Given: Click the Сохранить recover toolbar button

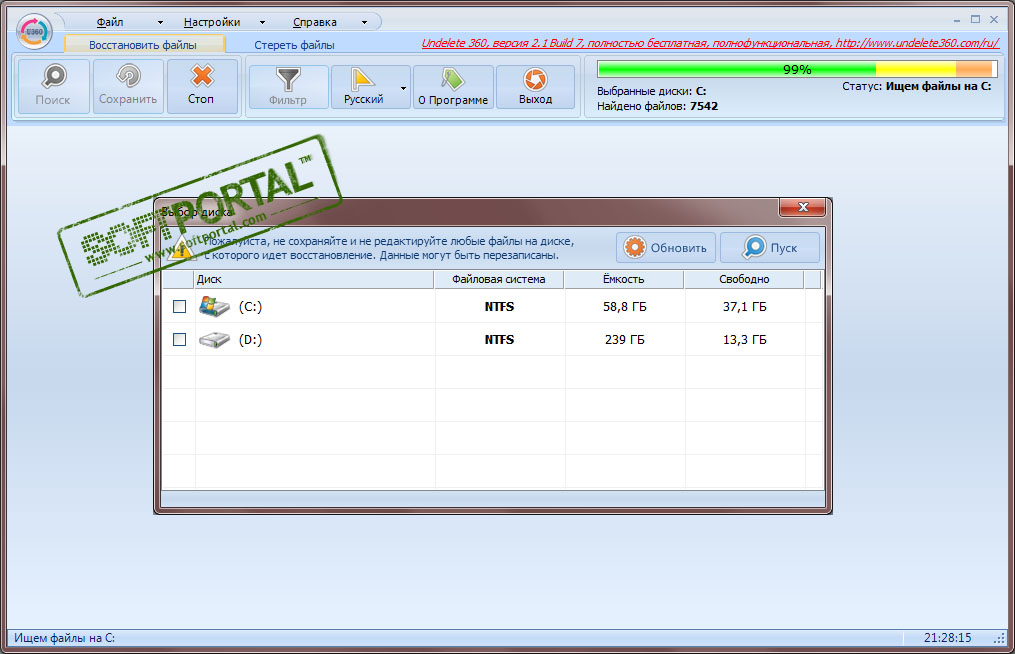Looking at the screenshot, I should [128, 86].
